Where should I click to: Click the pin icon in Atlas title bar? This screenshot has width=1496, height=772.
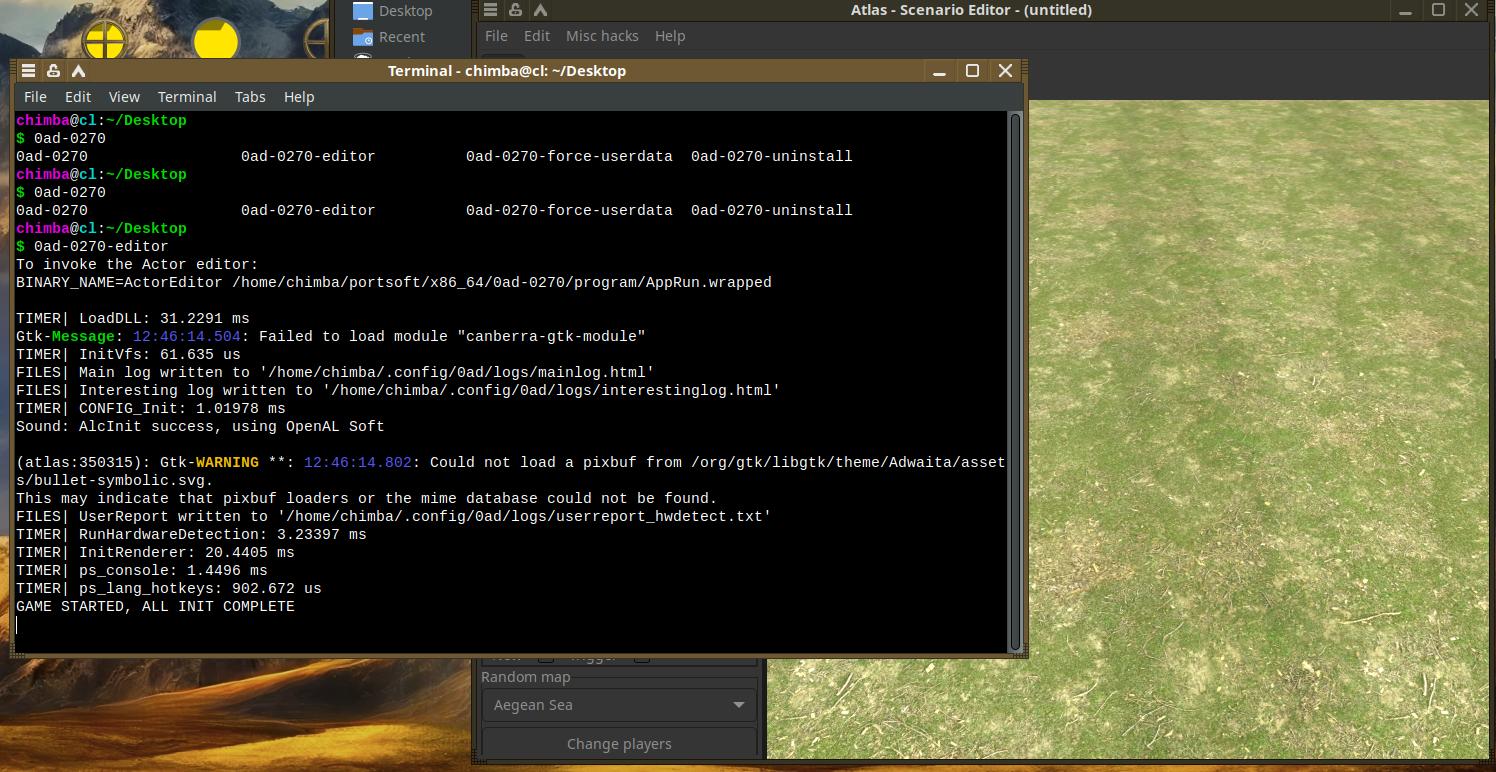[x=515, y=10]
